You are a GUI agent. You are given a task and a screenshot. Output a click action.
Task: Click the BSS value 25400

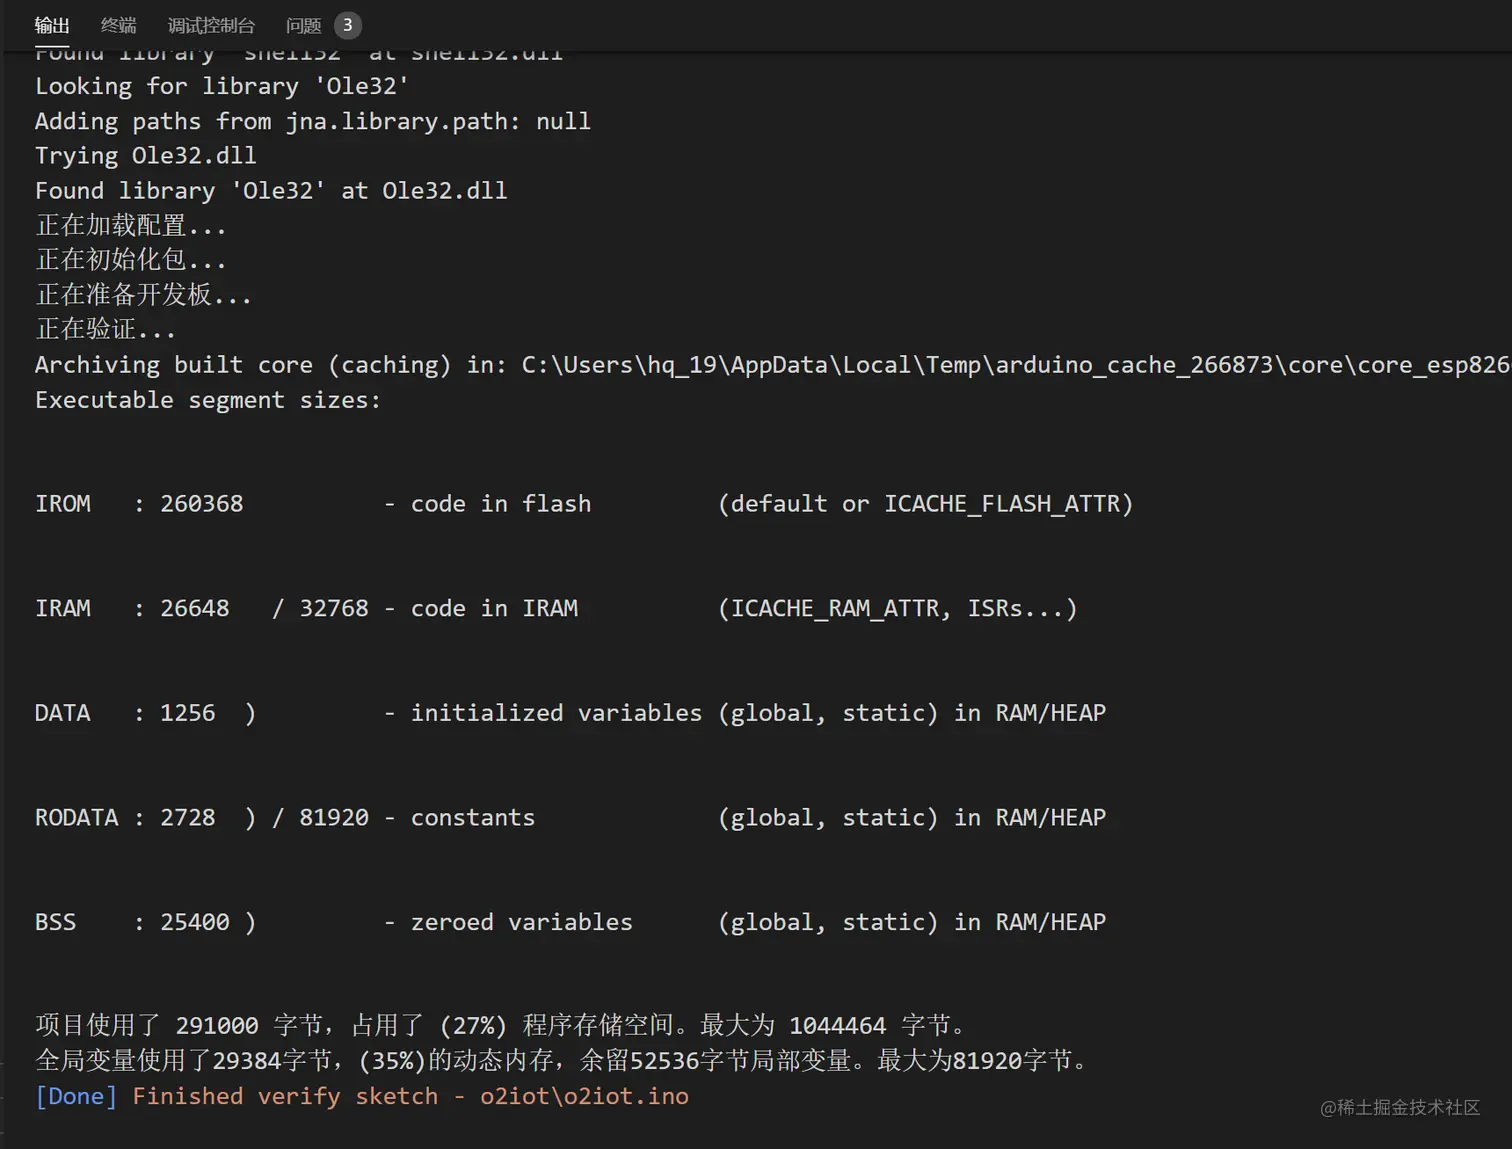pos(195,922)
